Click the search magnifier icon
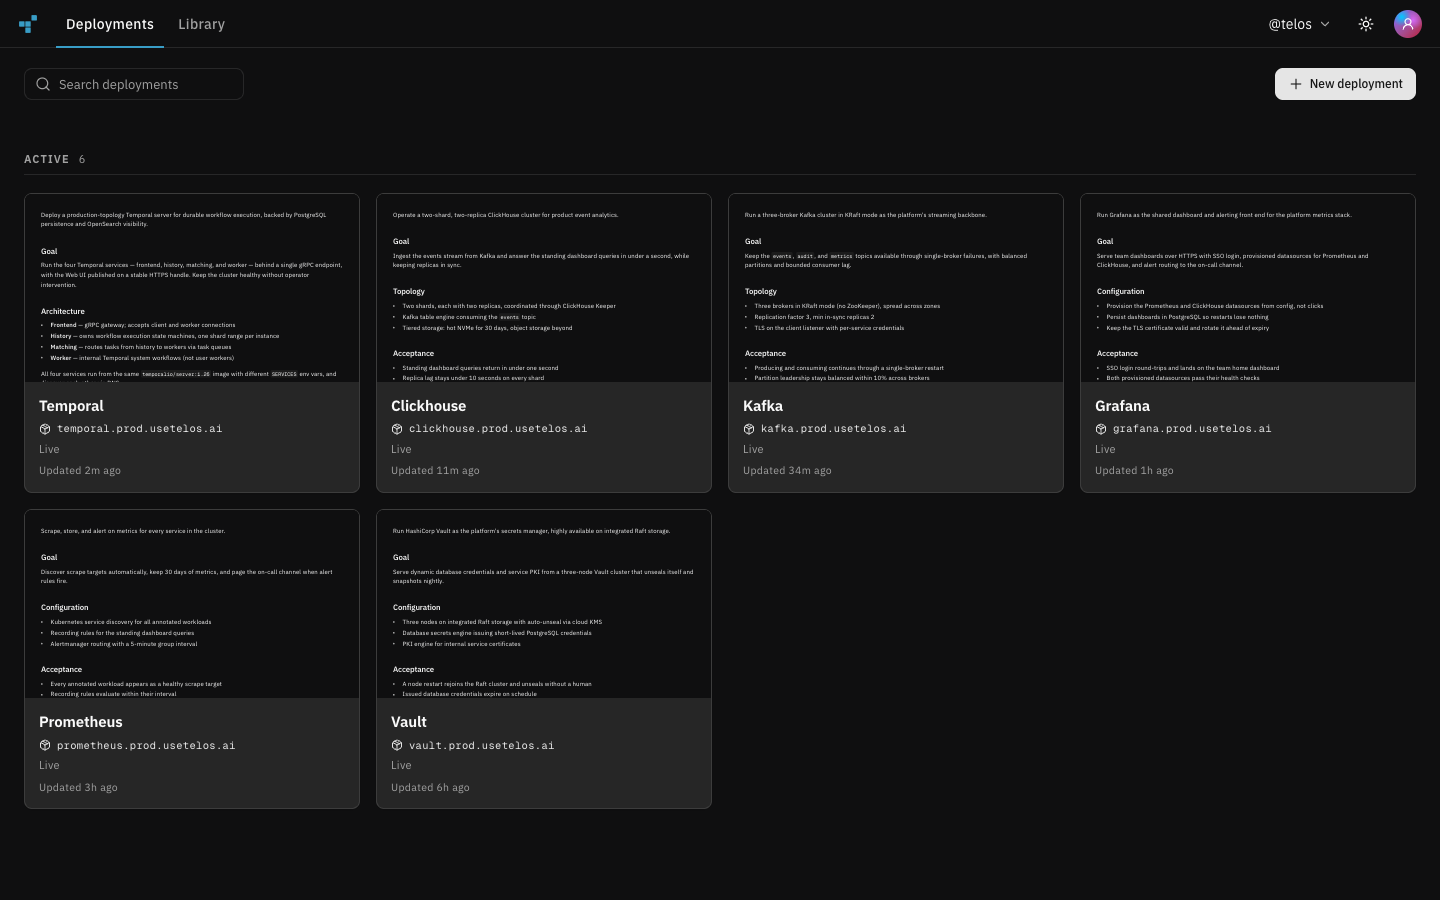 click(x=43, y=84)
